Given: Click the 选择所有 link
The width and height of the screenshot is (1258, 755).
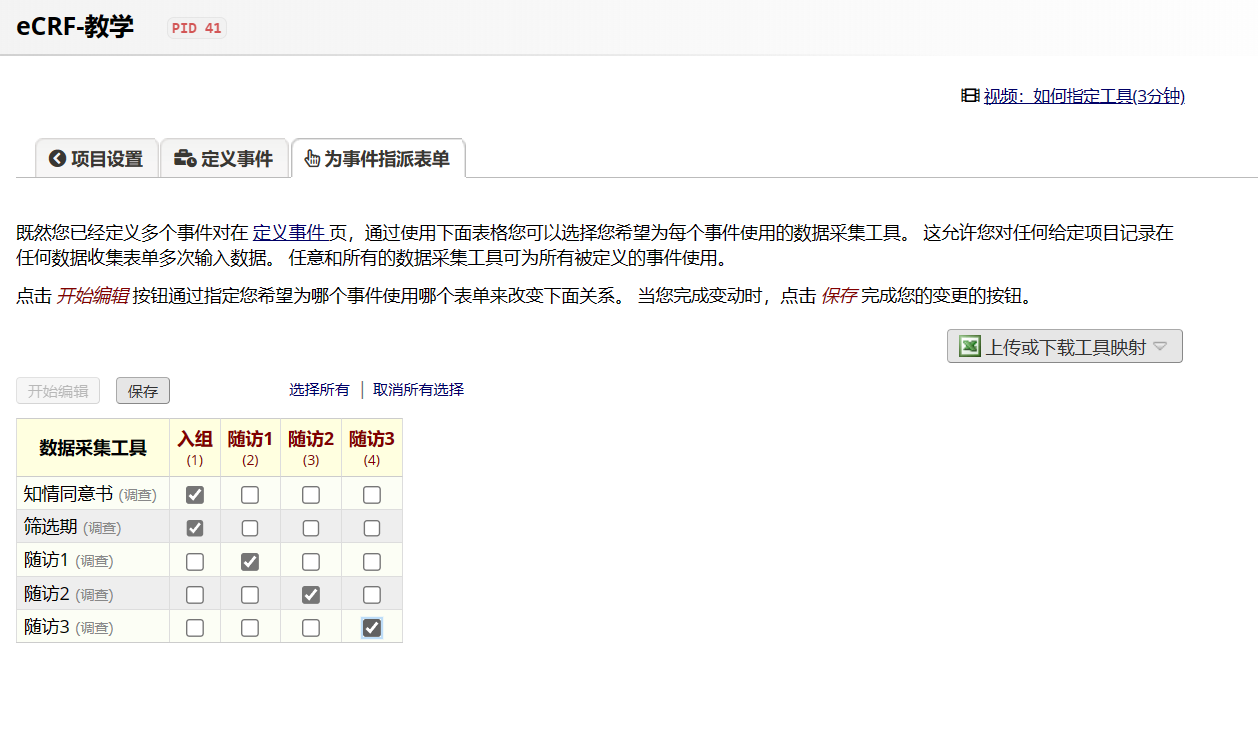Looking at the screenshot, I should tap(319, 389).
